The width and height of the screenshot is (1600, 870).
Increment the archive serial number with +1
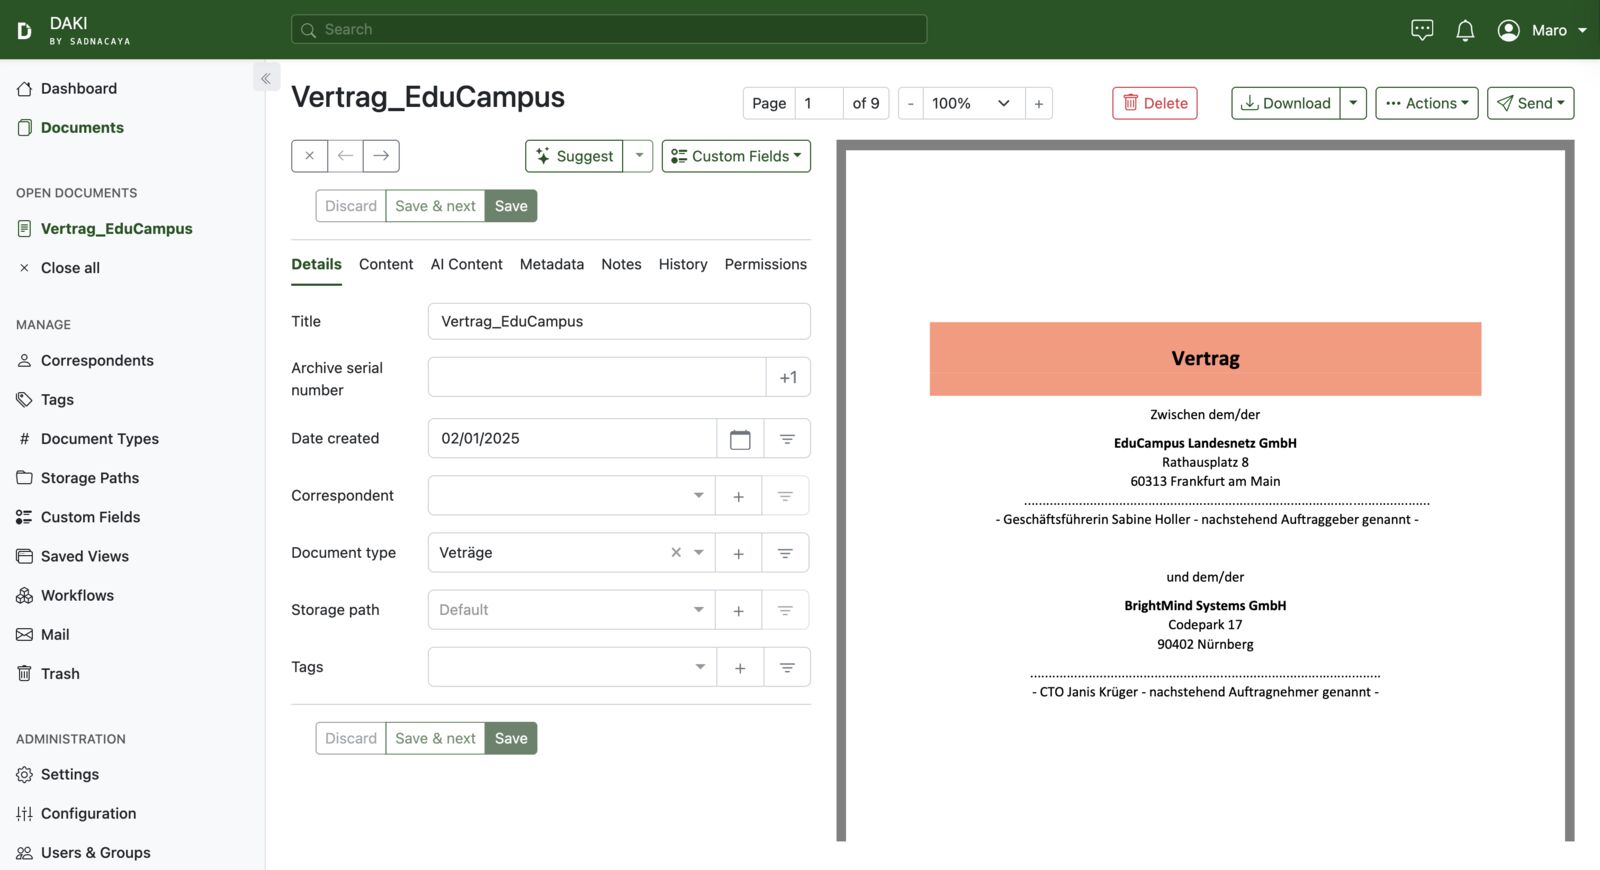click(788, 378)
